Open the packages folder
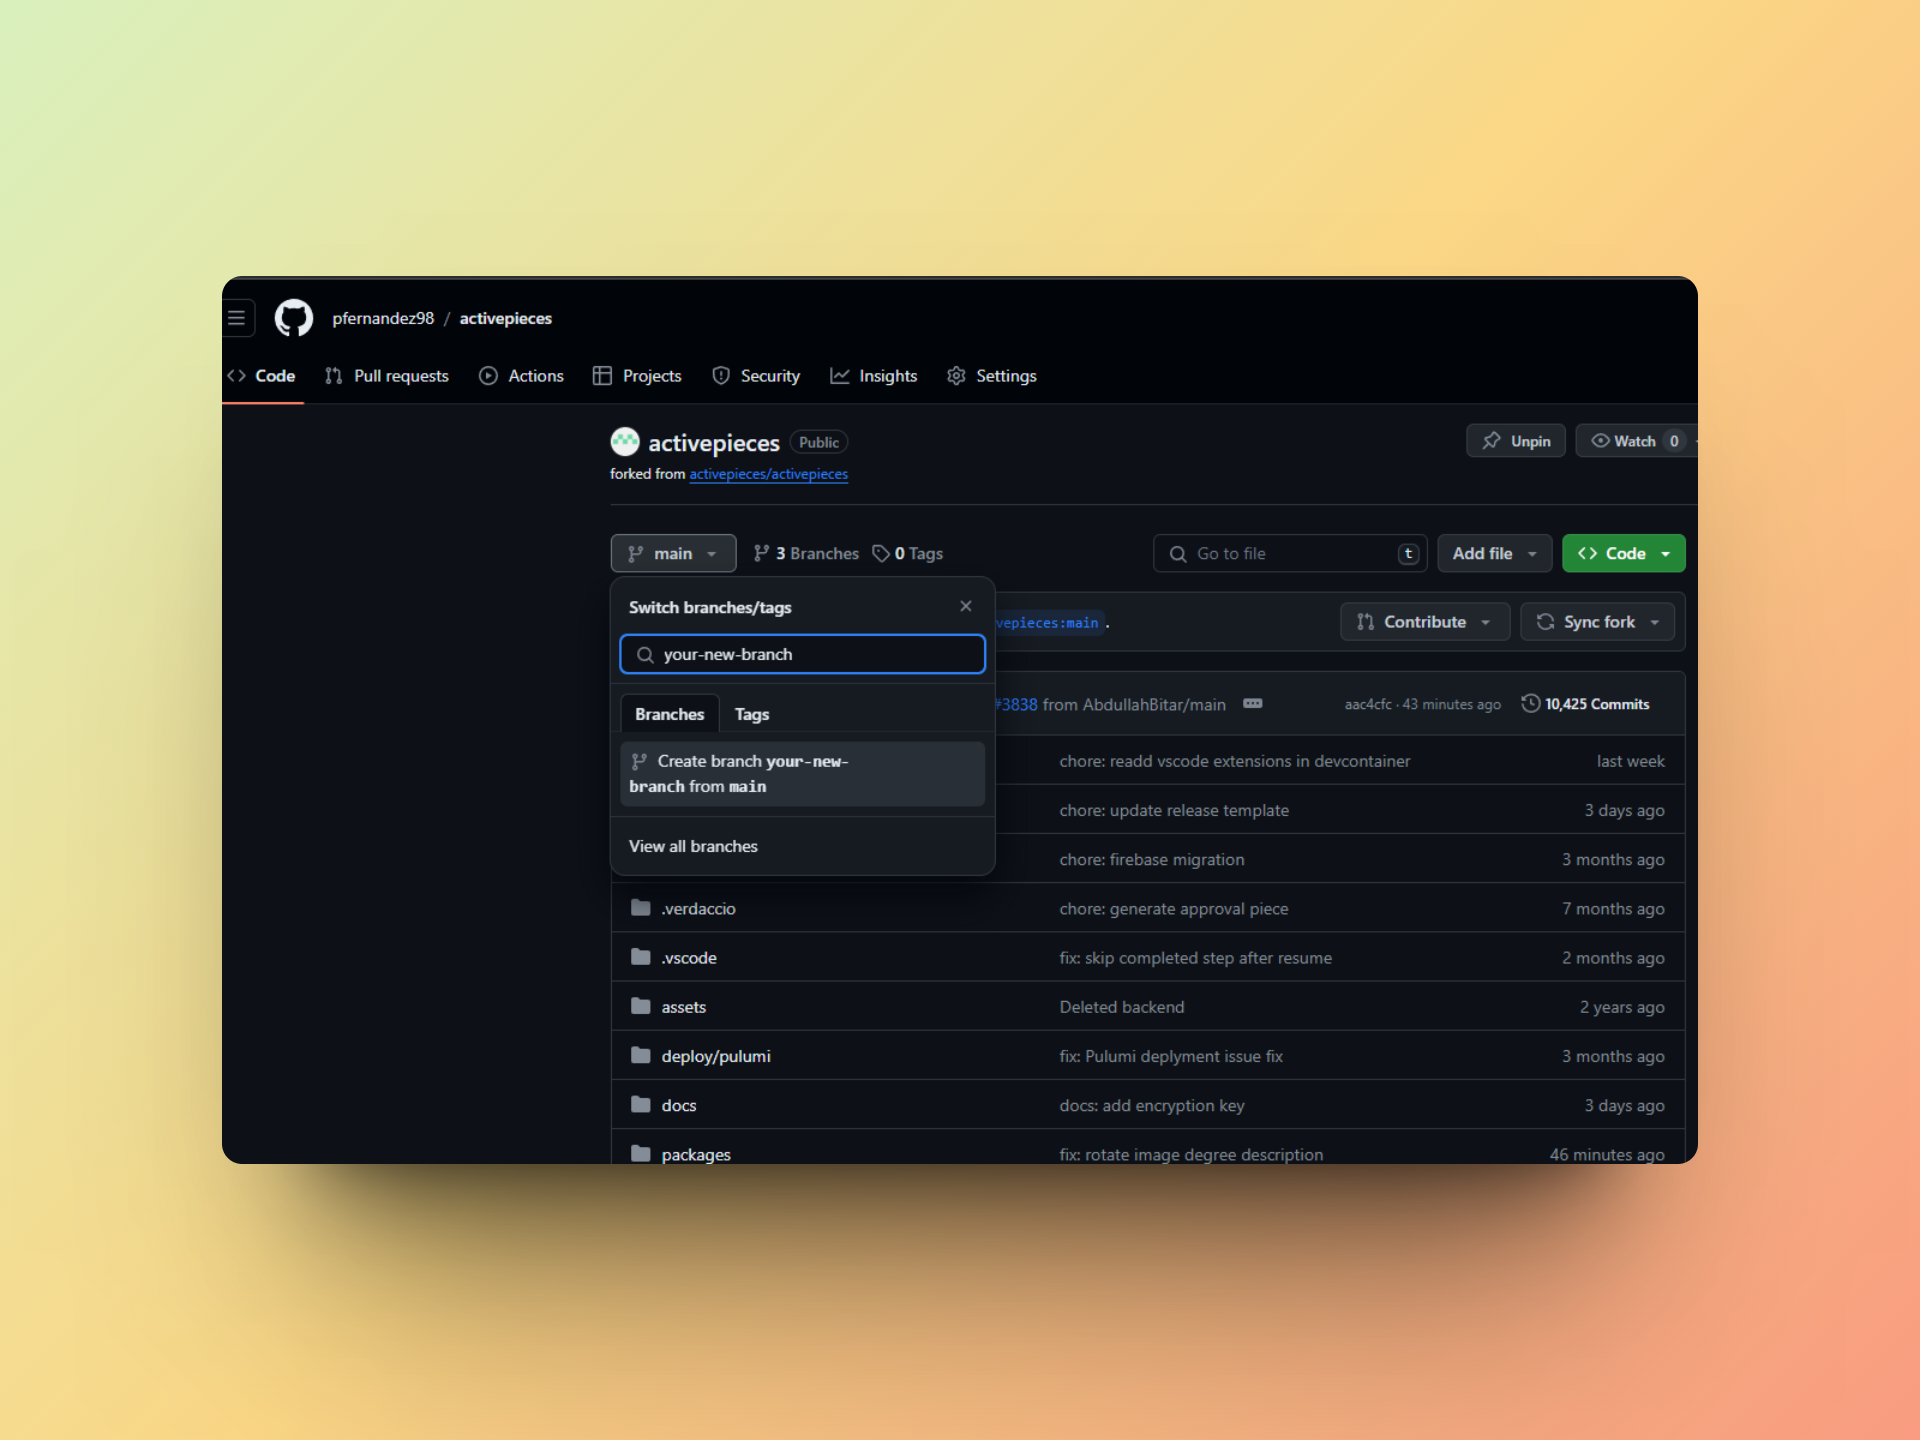This screenshot has width=1920, height=1440. coord(696,1154)
